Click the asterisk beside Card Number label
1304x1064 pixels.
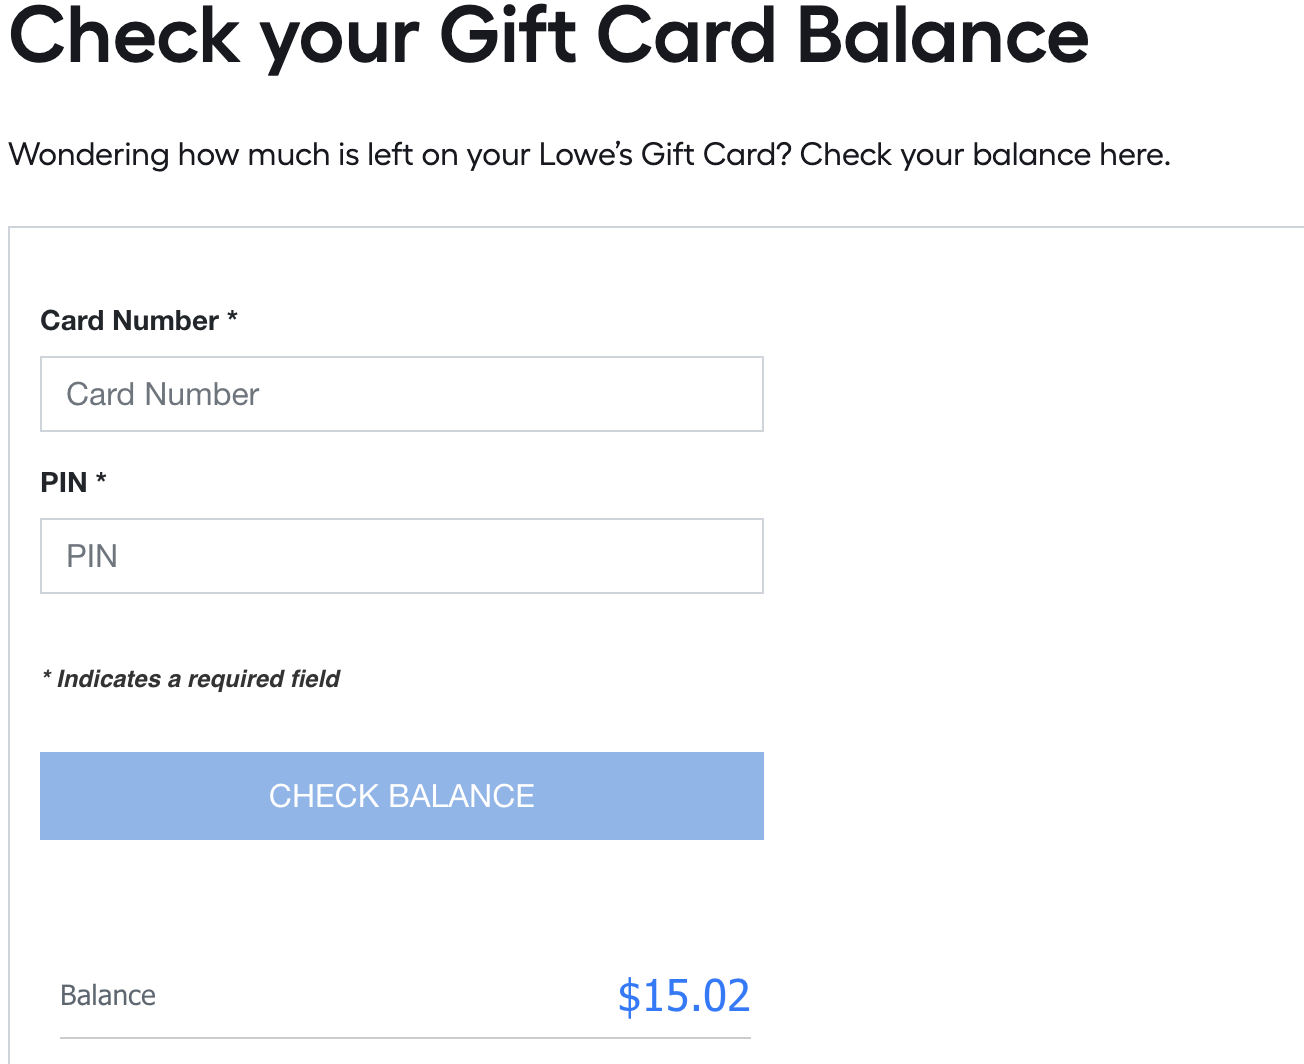pos(232,319)
